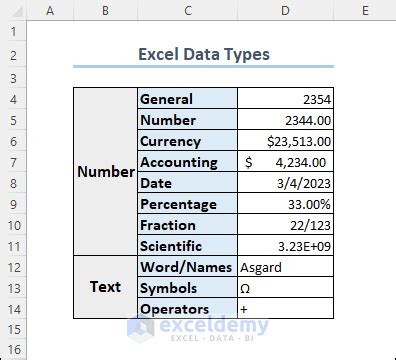Viewport: 396px width, 360px height.
Task: Select row 11 header
Action: pyautogui.click(x=13, y=246)
